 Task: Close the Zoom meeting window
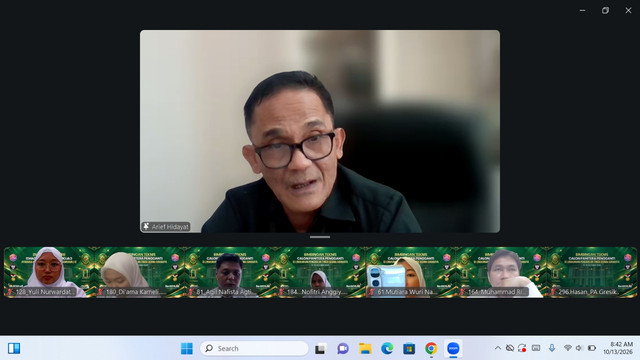(x=628, y=11)
